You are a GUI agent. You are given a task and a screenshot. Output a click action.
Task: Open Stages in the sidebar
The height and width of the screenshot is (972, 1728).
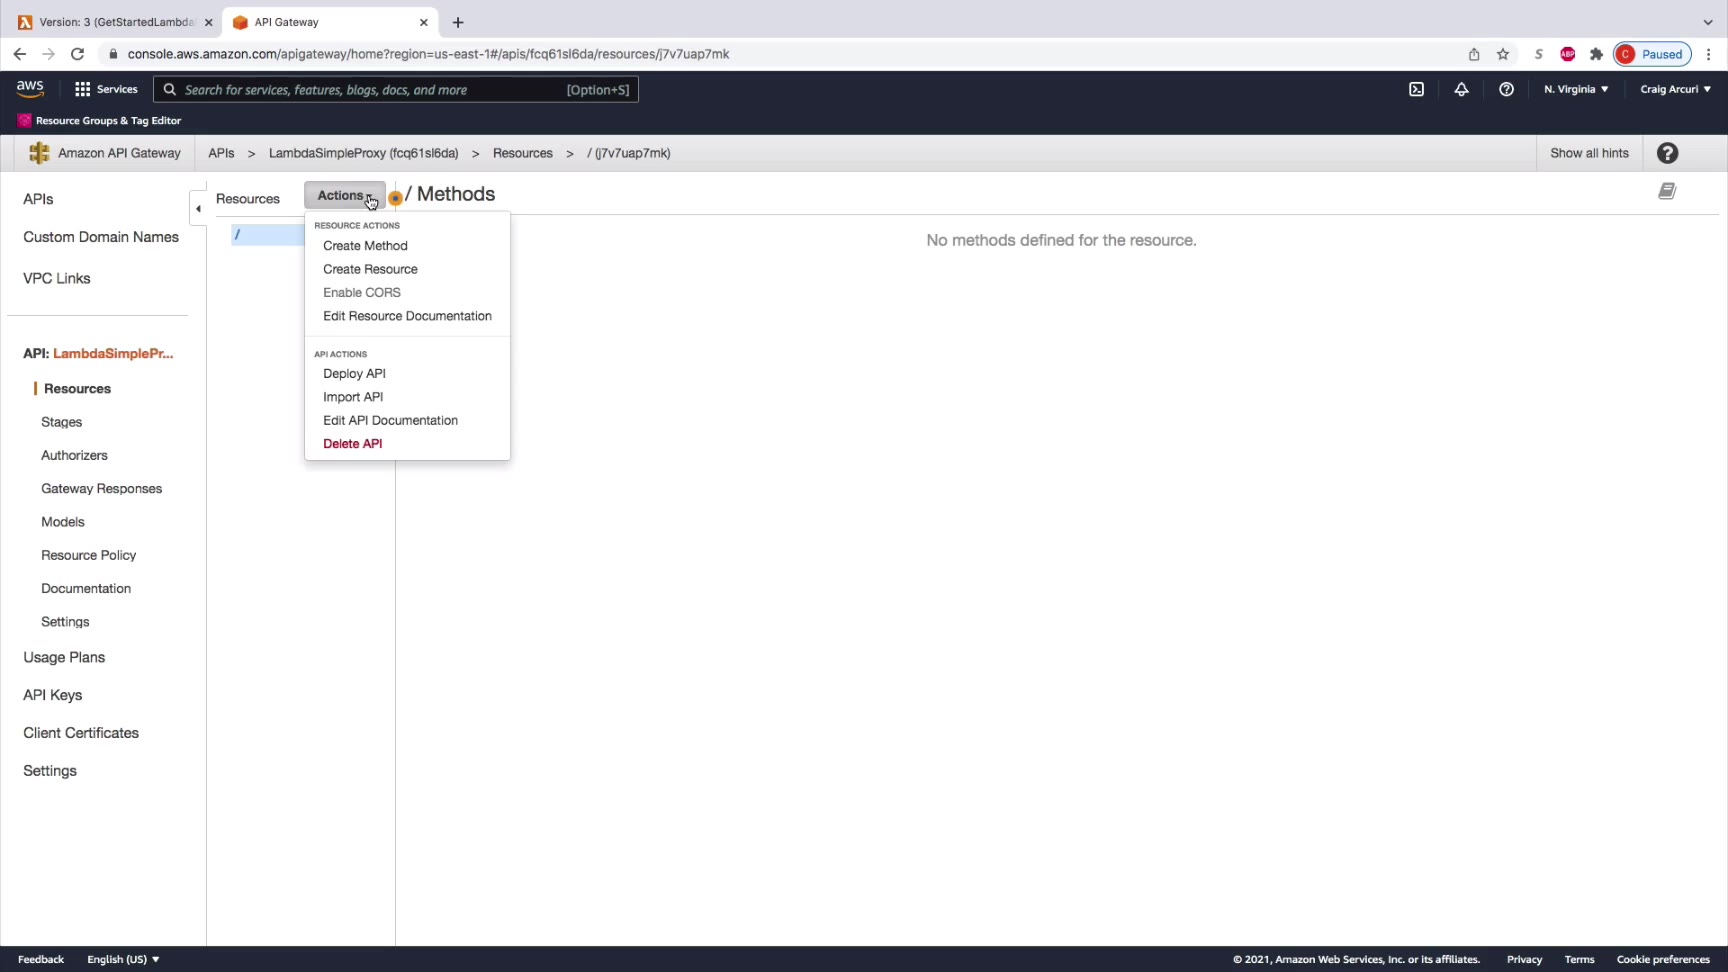click(x=61, y=422)
